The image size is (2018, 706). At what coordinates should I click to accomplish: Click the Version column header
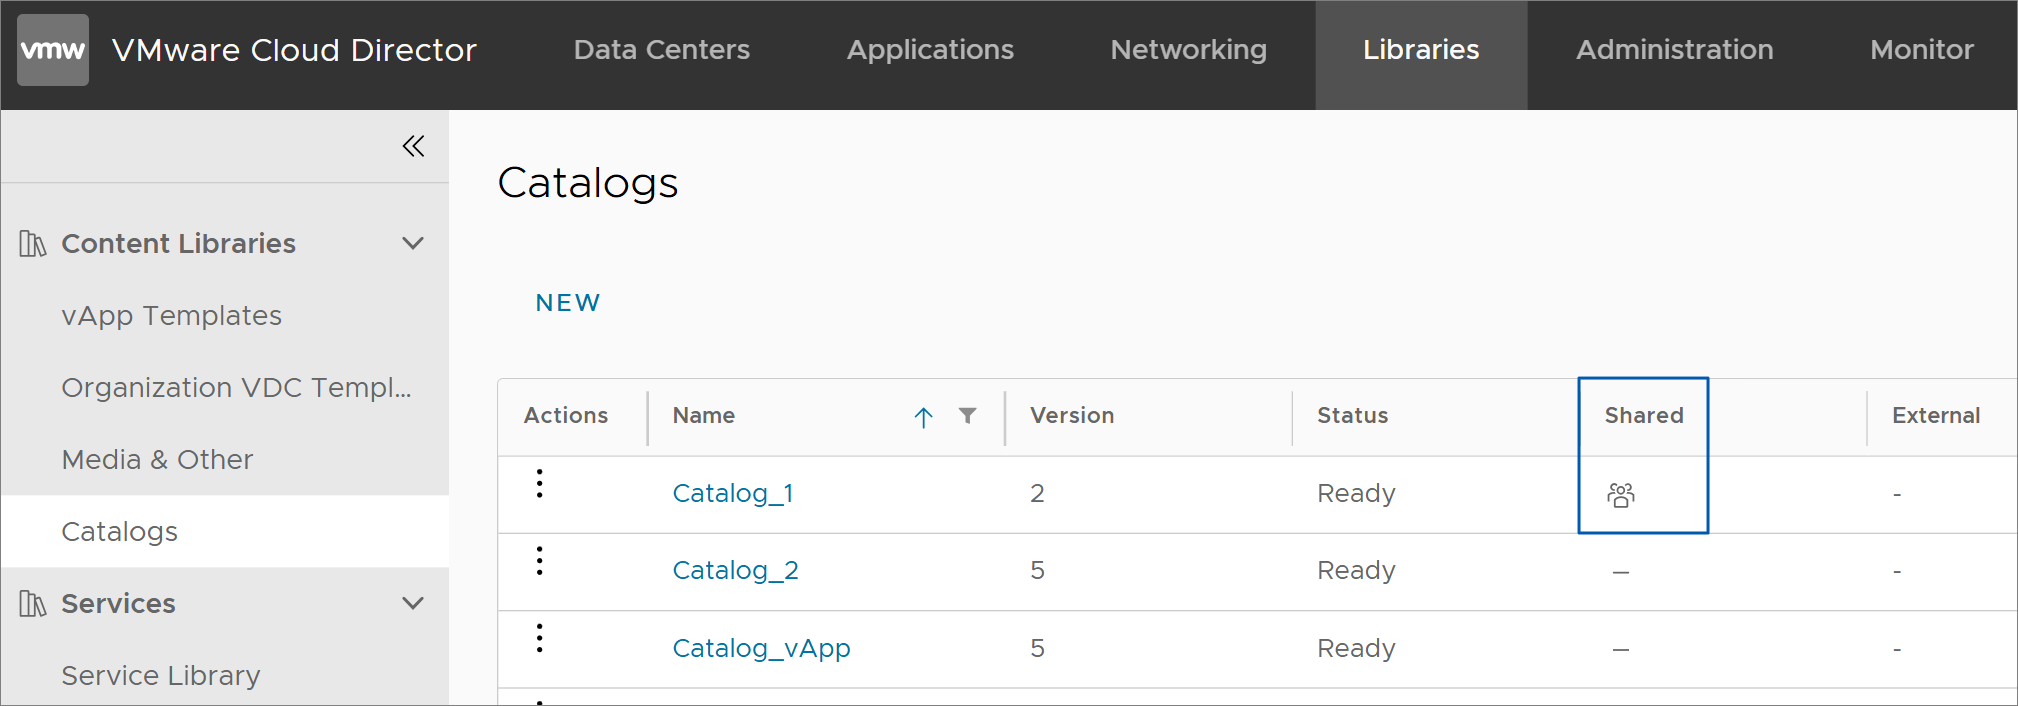tap(1072, 415)
